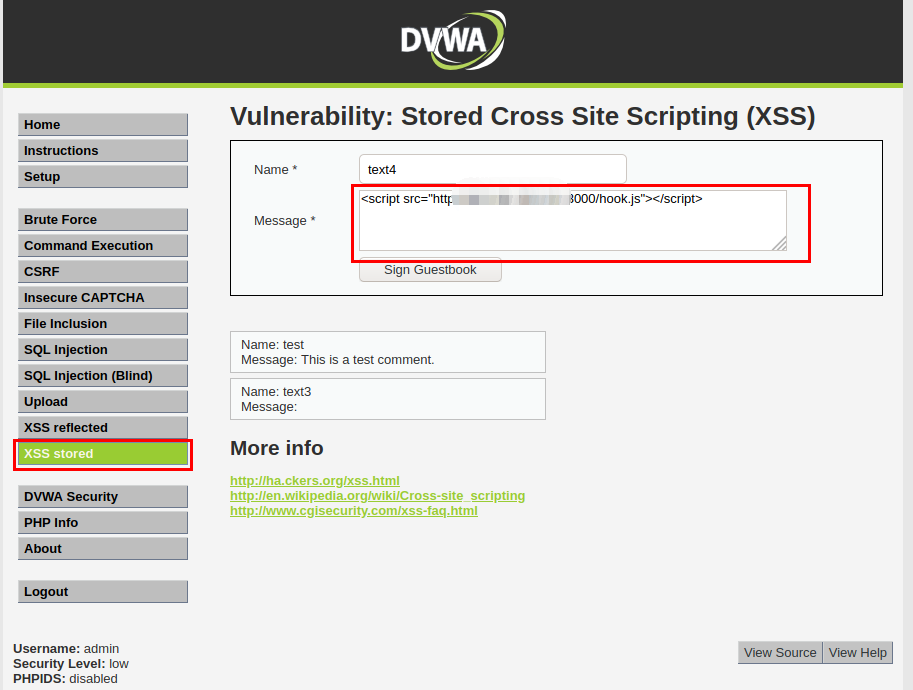Click the 'Security Level: low' status text
The image size is (913, 690).
pyautogui.click(x=70, y=664)
